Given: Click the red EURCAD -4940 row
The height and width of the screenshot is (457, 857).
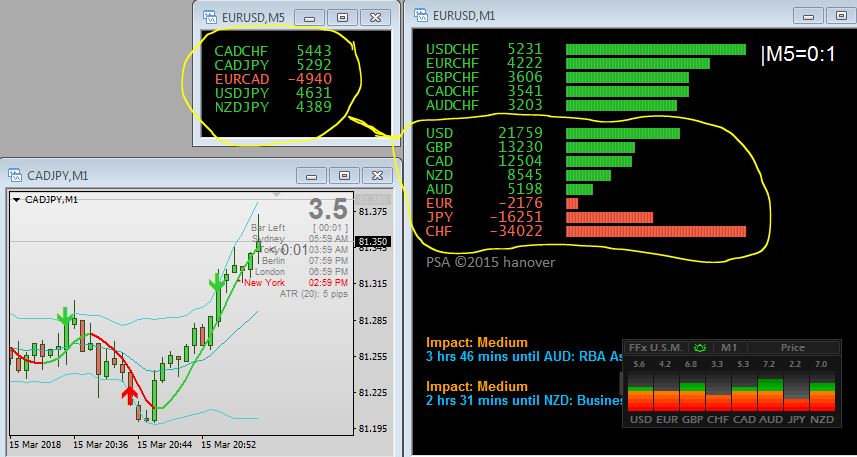Looking at the screenshot, I should (273, 79).
